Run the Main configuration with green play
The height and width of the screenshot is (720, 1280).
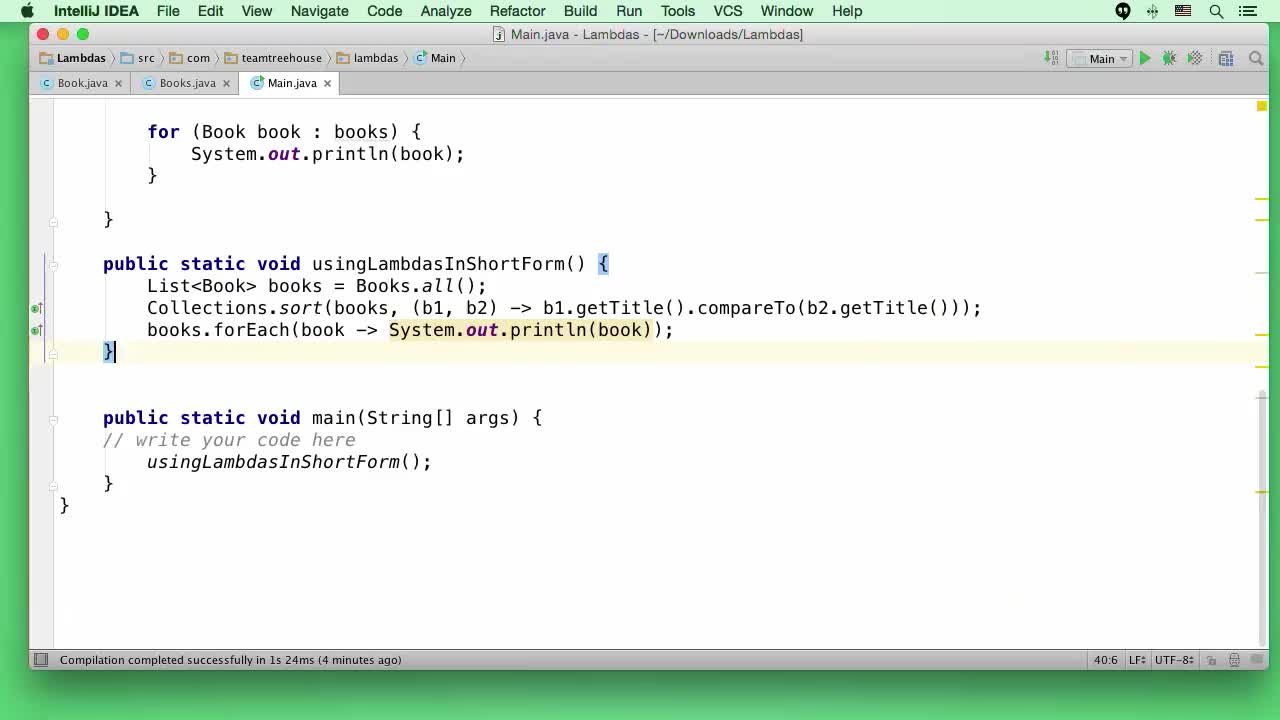point(1145,58)
